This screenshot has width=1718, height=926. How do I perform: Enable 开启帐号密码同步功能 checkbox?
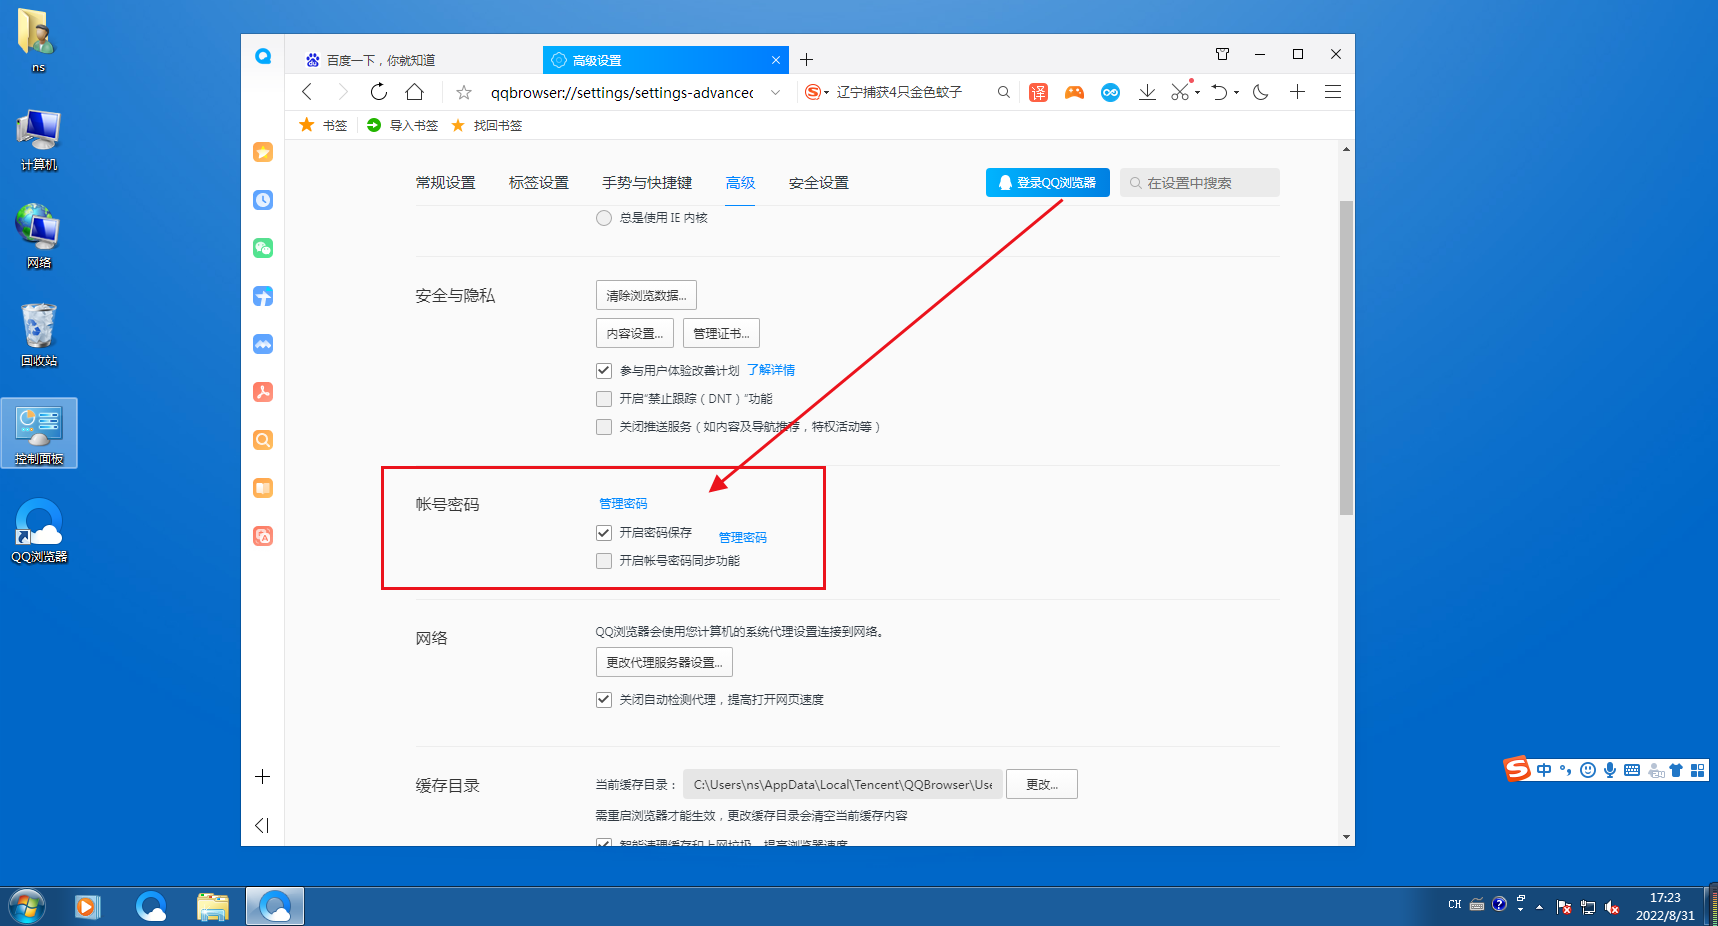click(x=604, y=561)
